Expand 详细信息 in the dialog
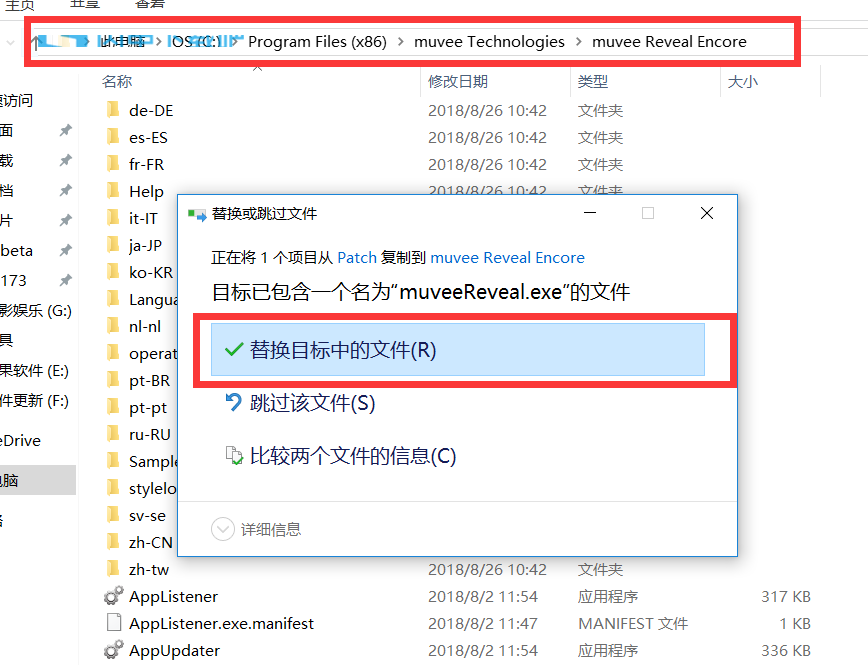This screenshot has height=665, width=868. (256, 530)
